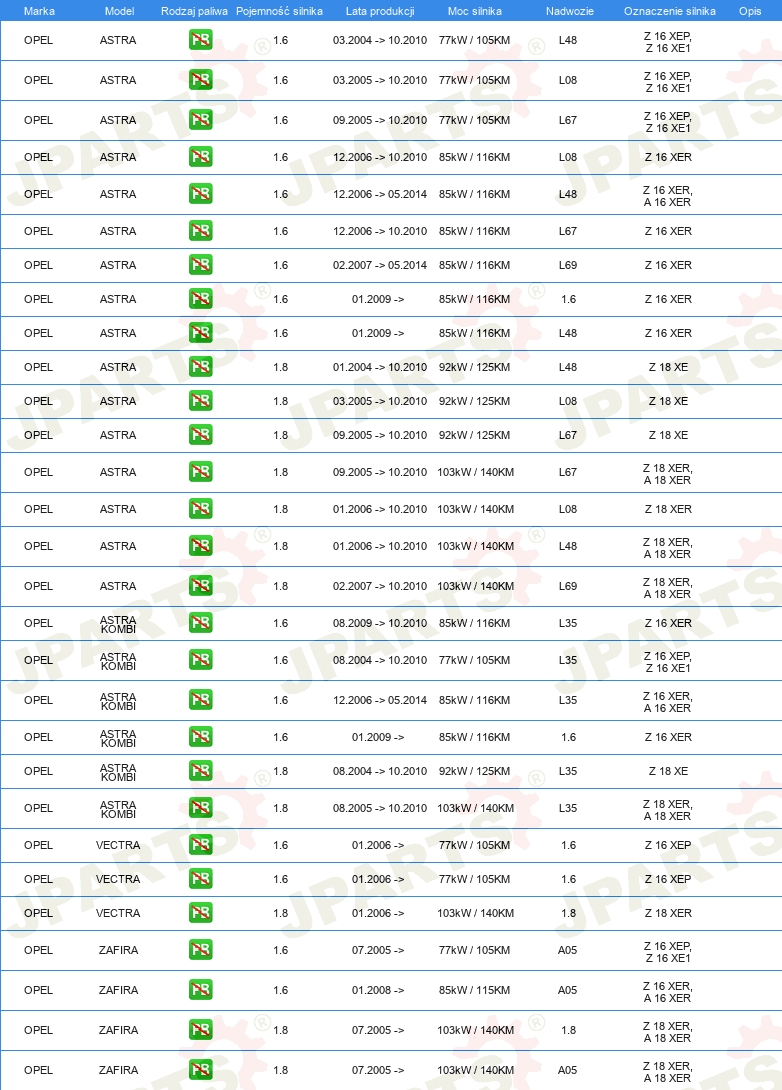Select ZAFIRA model in 01.2008 row

point(118,990)
